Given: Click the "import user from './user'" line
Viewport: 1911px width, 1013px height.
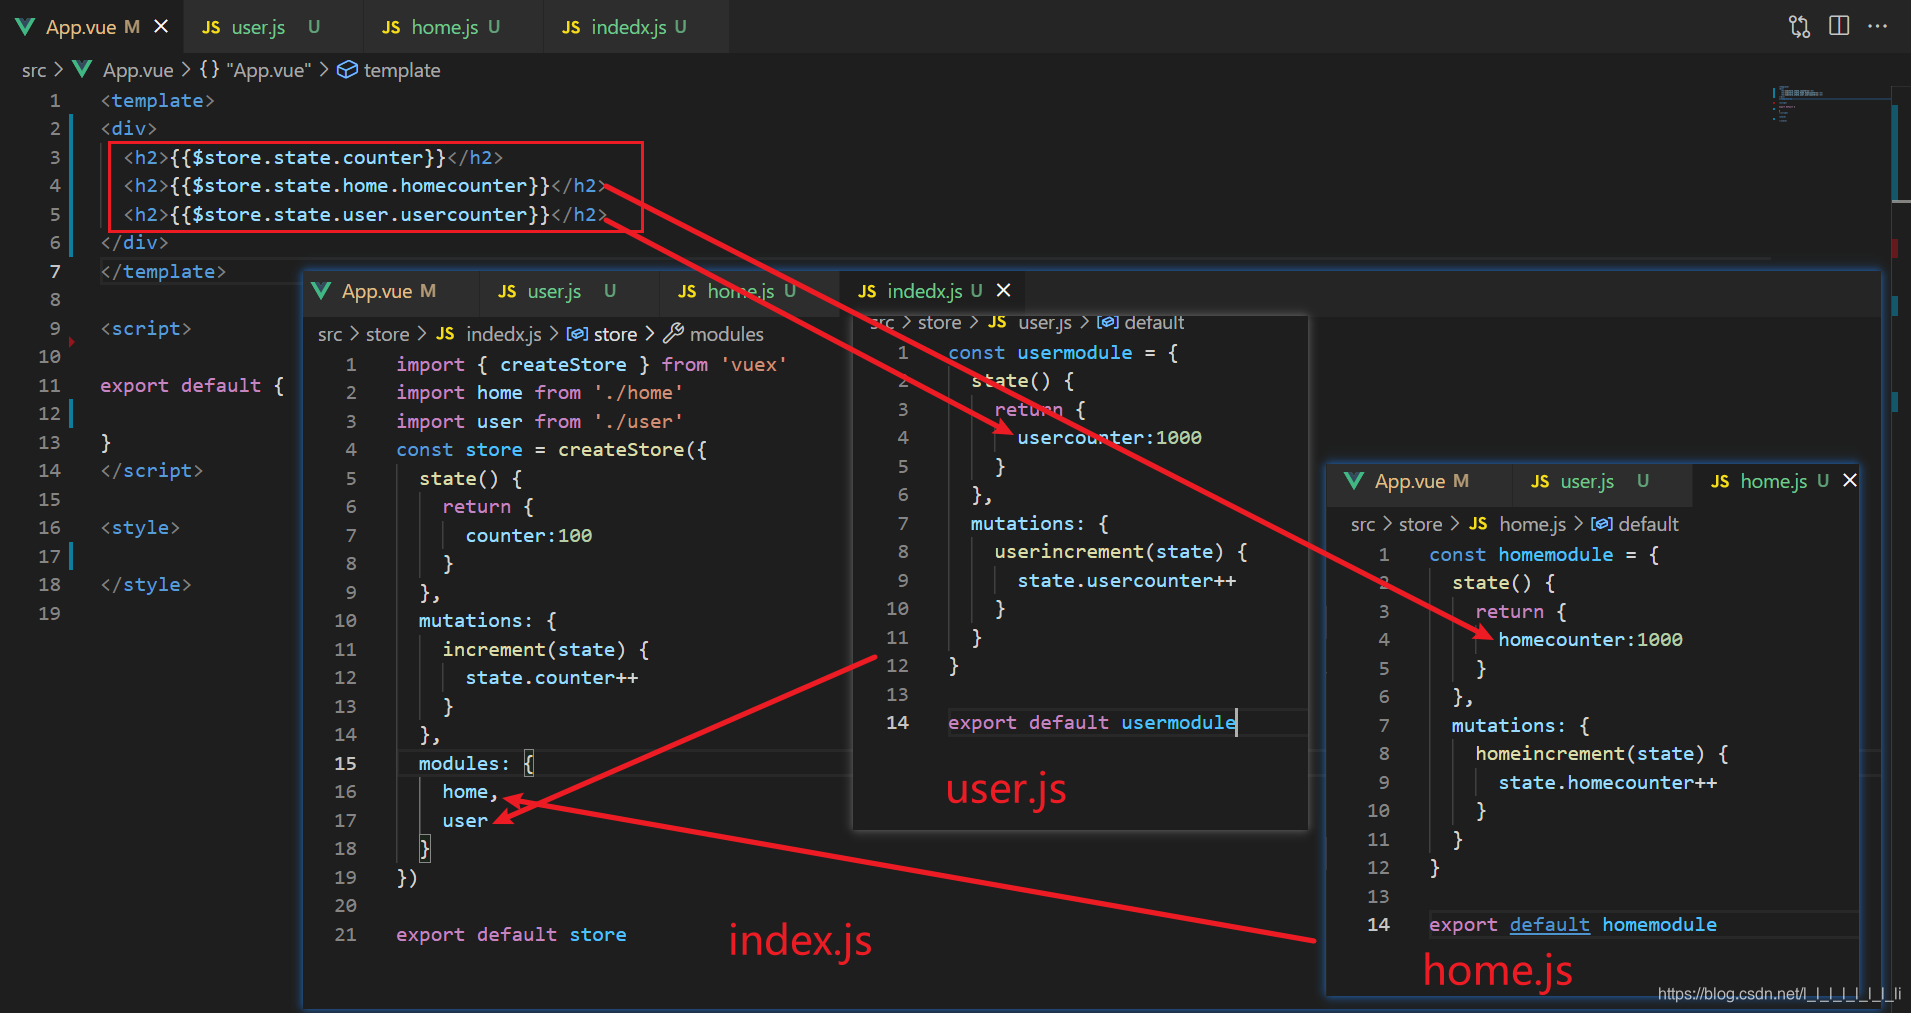Looking at the screenshot, I should [539, 422].
